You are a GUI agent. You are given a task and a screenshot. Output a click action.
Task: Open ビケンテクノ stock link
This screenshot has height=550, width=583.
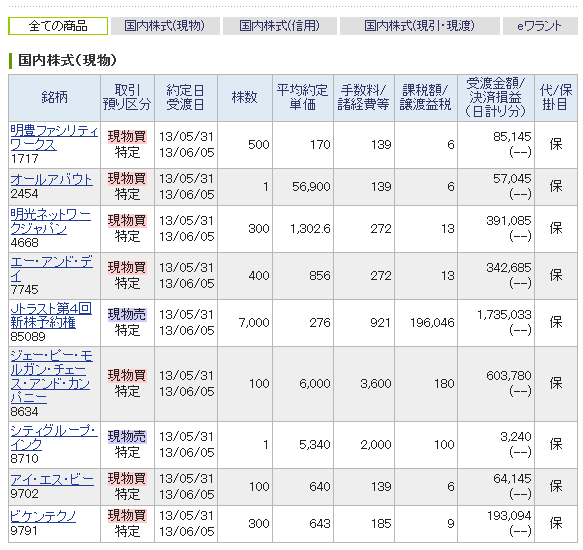43,517
